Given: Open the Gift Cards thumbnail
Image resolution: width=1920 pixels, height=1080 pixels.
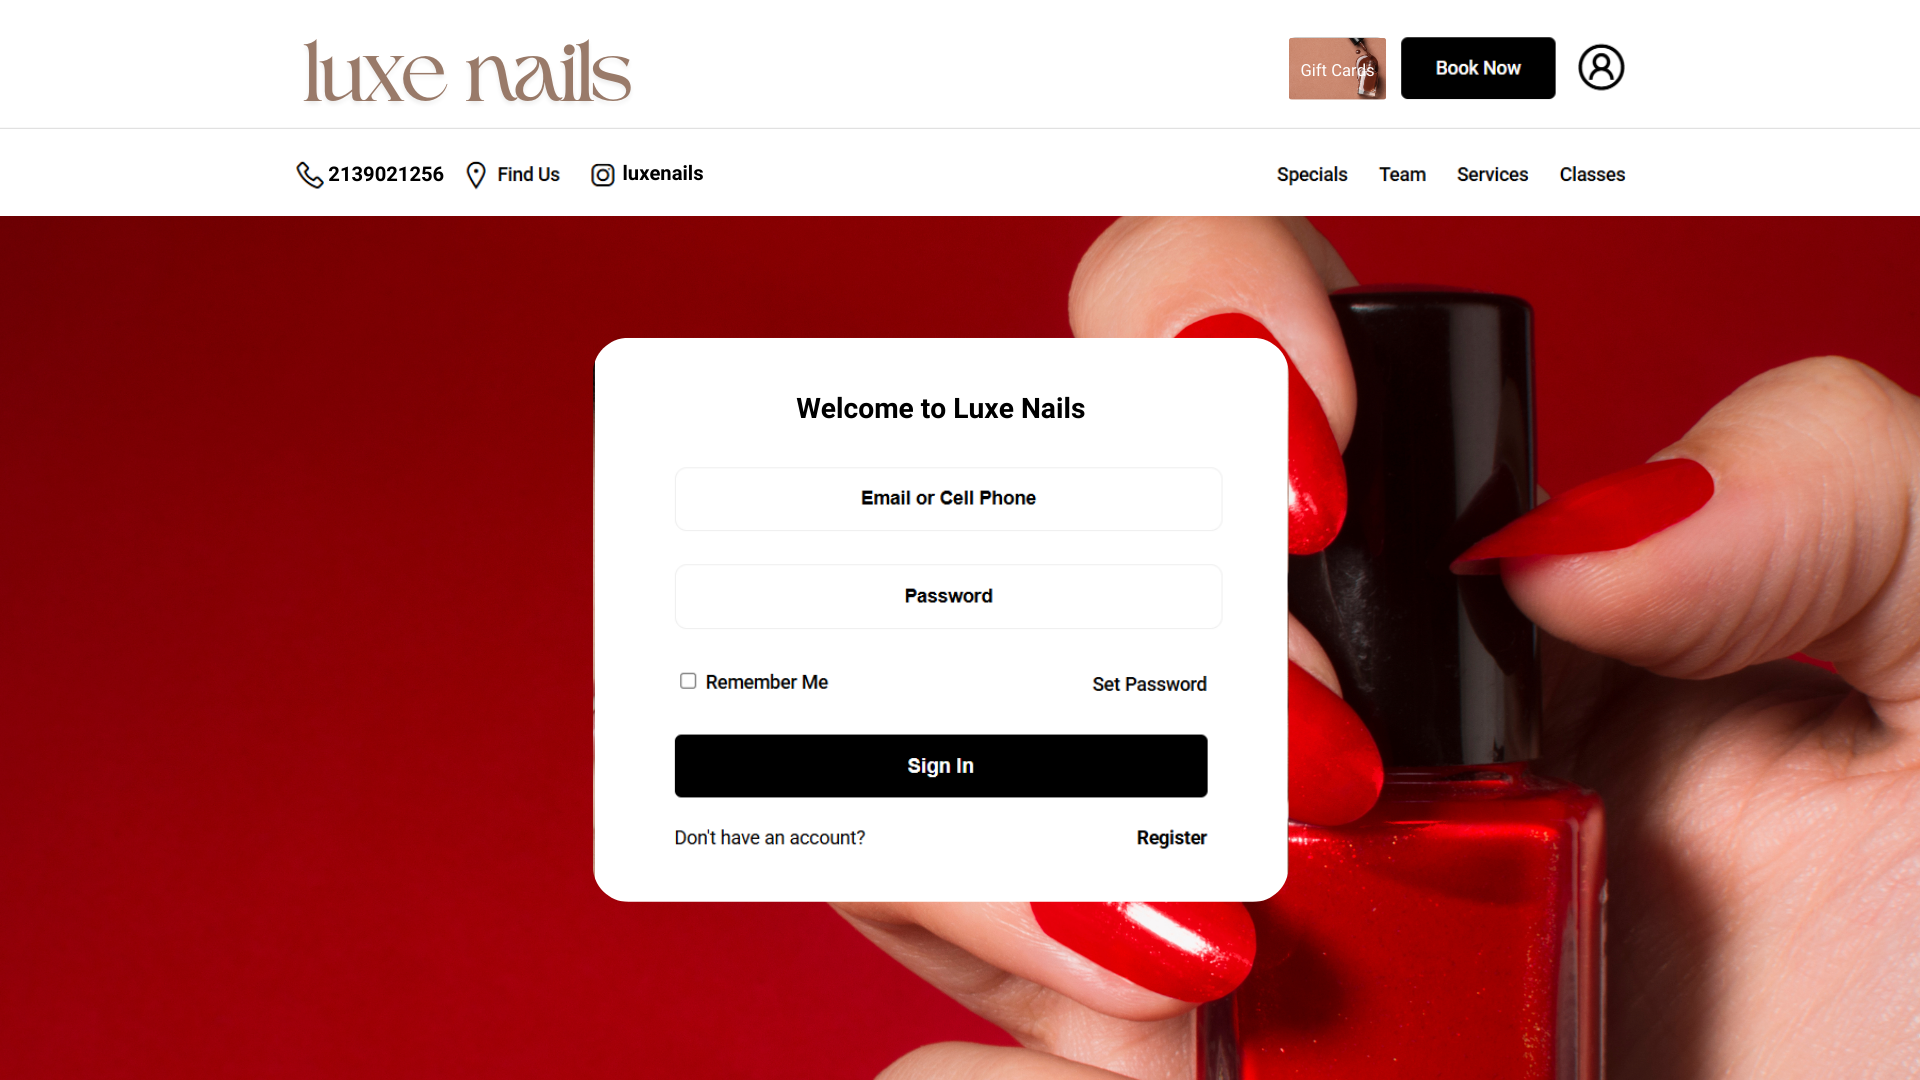Looking at the screenshot, I should pyautogui.click(x=1337, y=68).
